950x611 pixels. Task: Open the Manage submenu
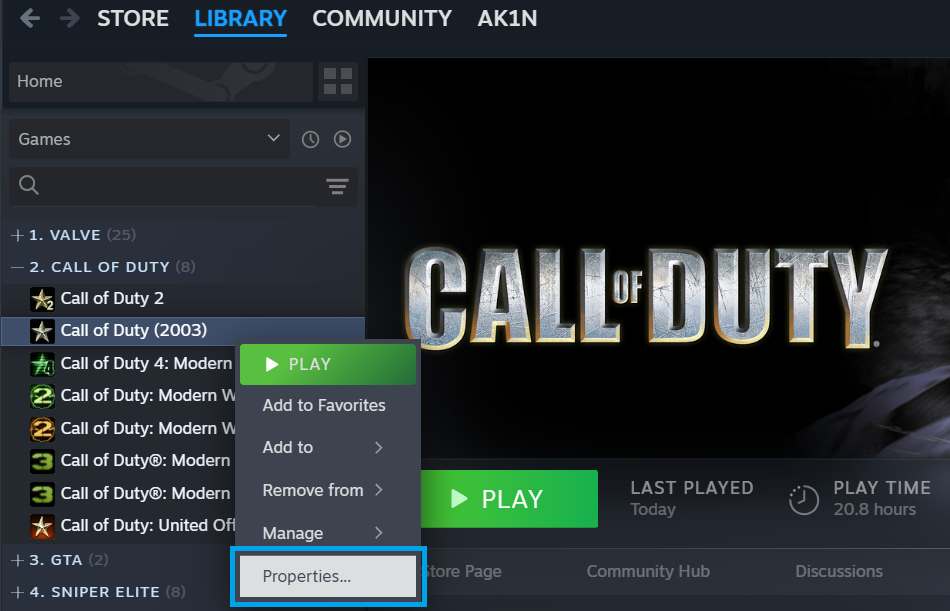pyautogui.click(x=328, y=533)
